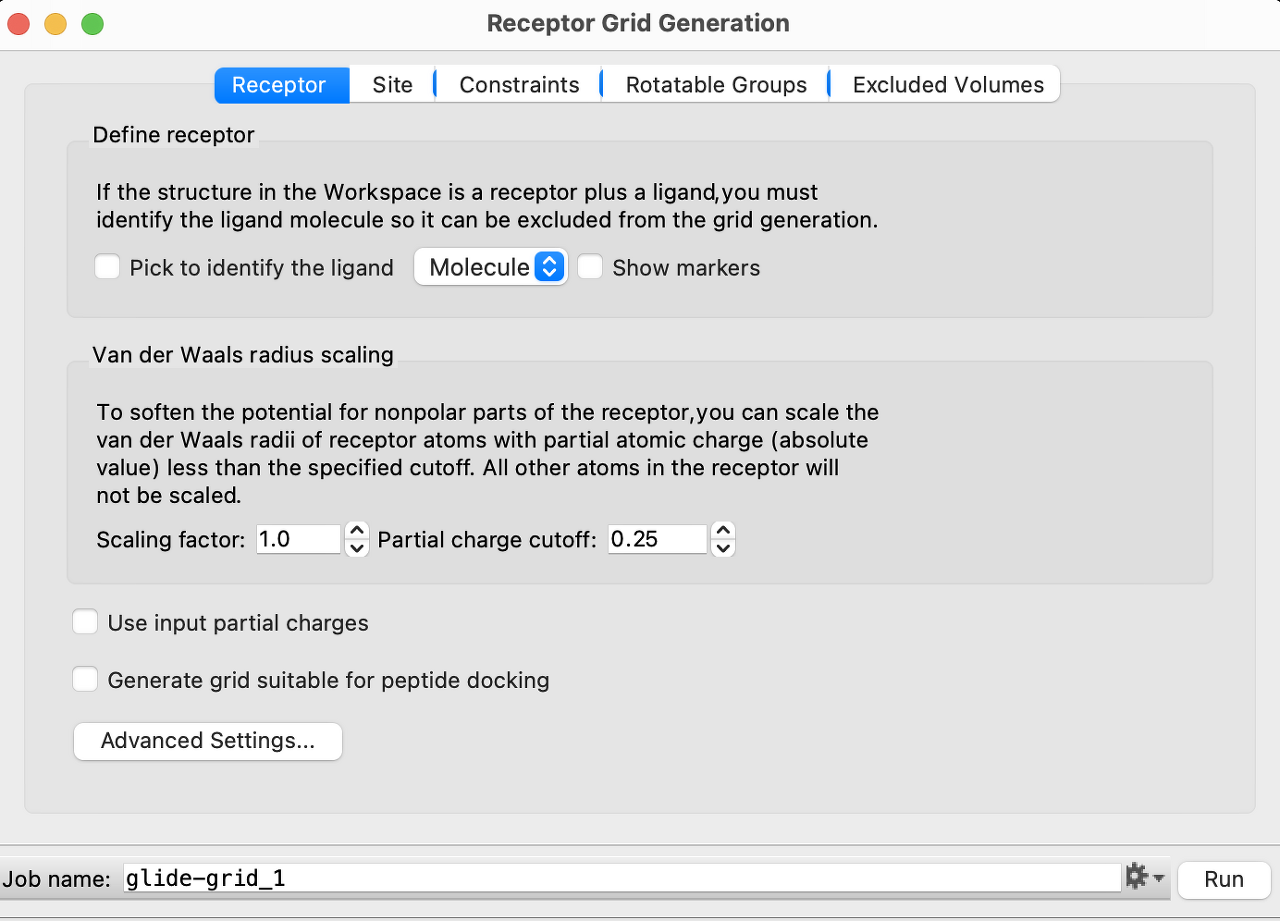Open the Advanced Settings dialog
Screen dimensions: 1280x921
coord(207,741)
